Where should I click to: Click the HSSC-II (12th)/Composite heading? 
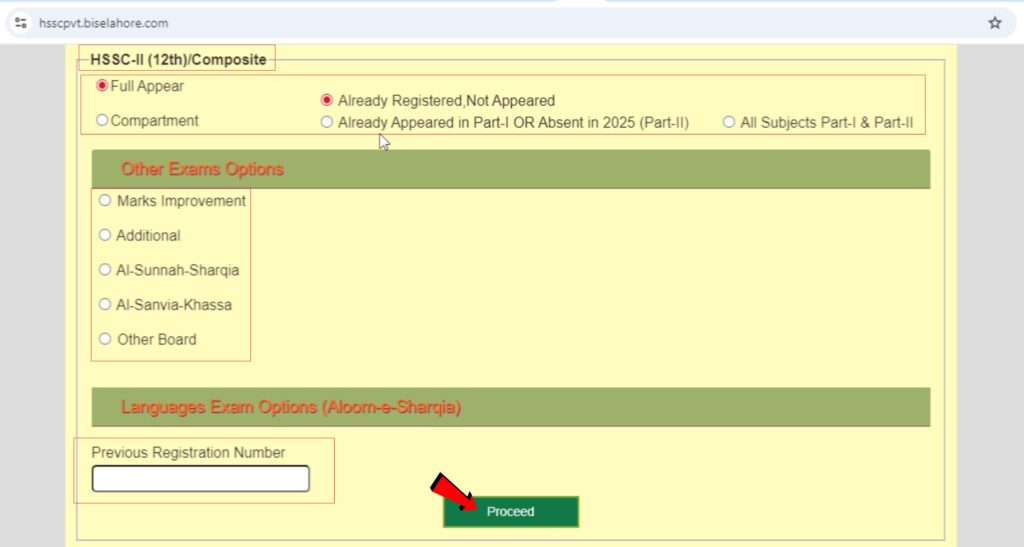pos(178,60)
